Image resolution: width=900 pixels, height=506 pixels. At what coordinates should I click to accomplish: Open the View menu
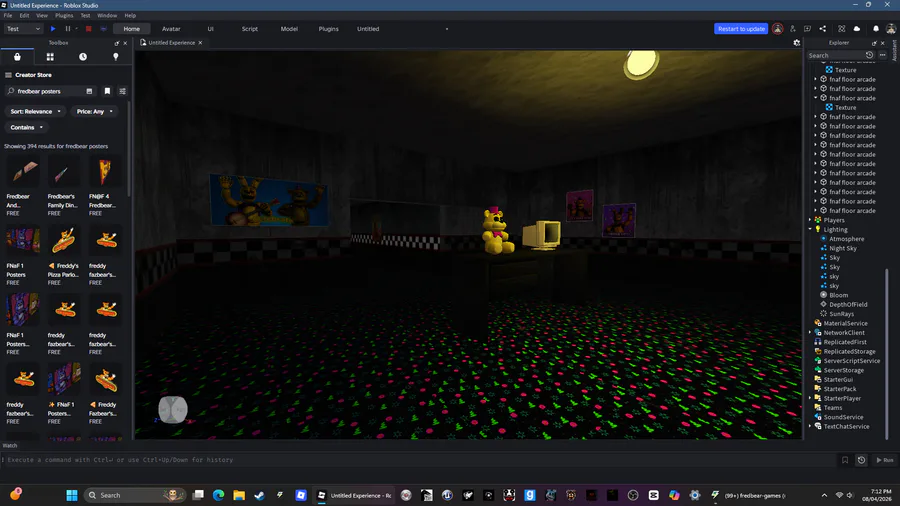42,15
